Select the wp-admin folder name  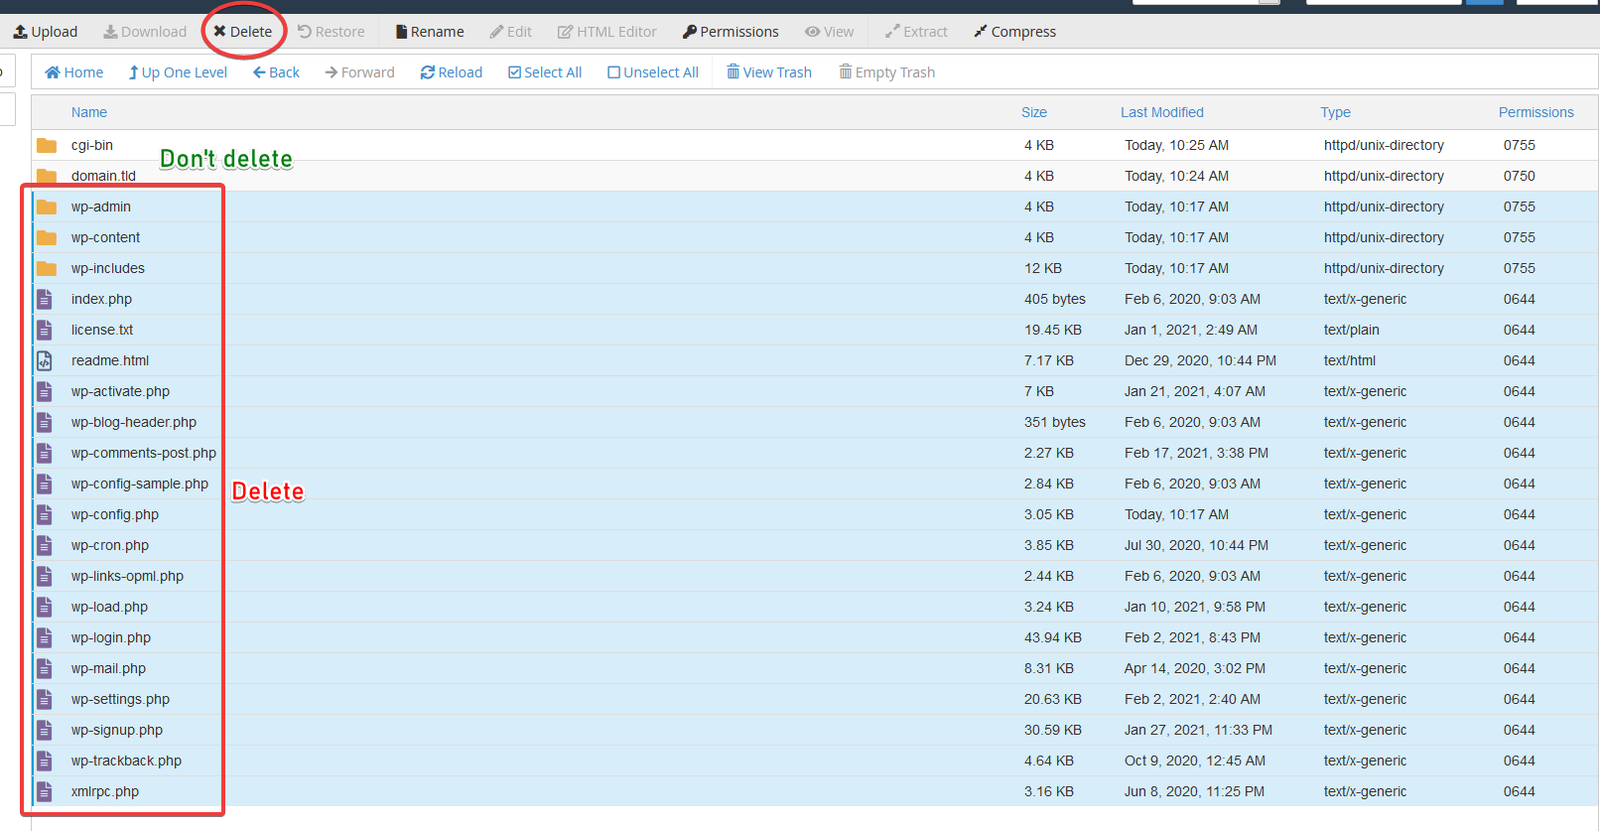pos(101,207)
